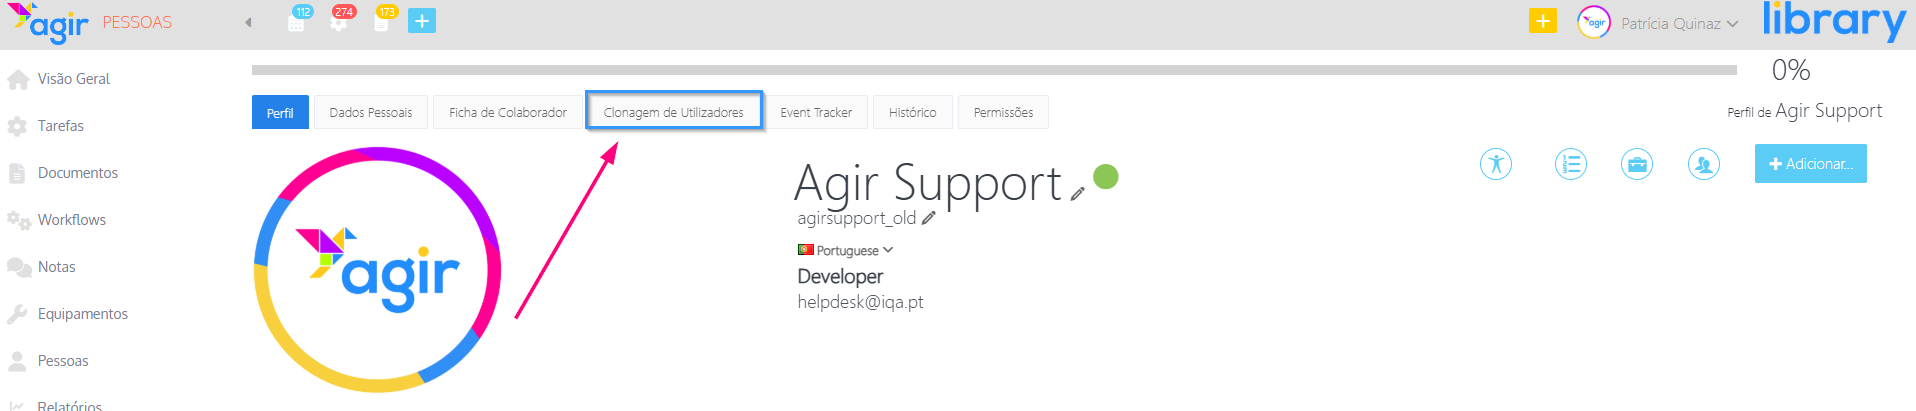Edit username agirsupport_old pencil icon
This screenshot has height=411, width=1916.
[x=929, y=217]
